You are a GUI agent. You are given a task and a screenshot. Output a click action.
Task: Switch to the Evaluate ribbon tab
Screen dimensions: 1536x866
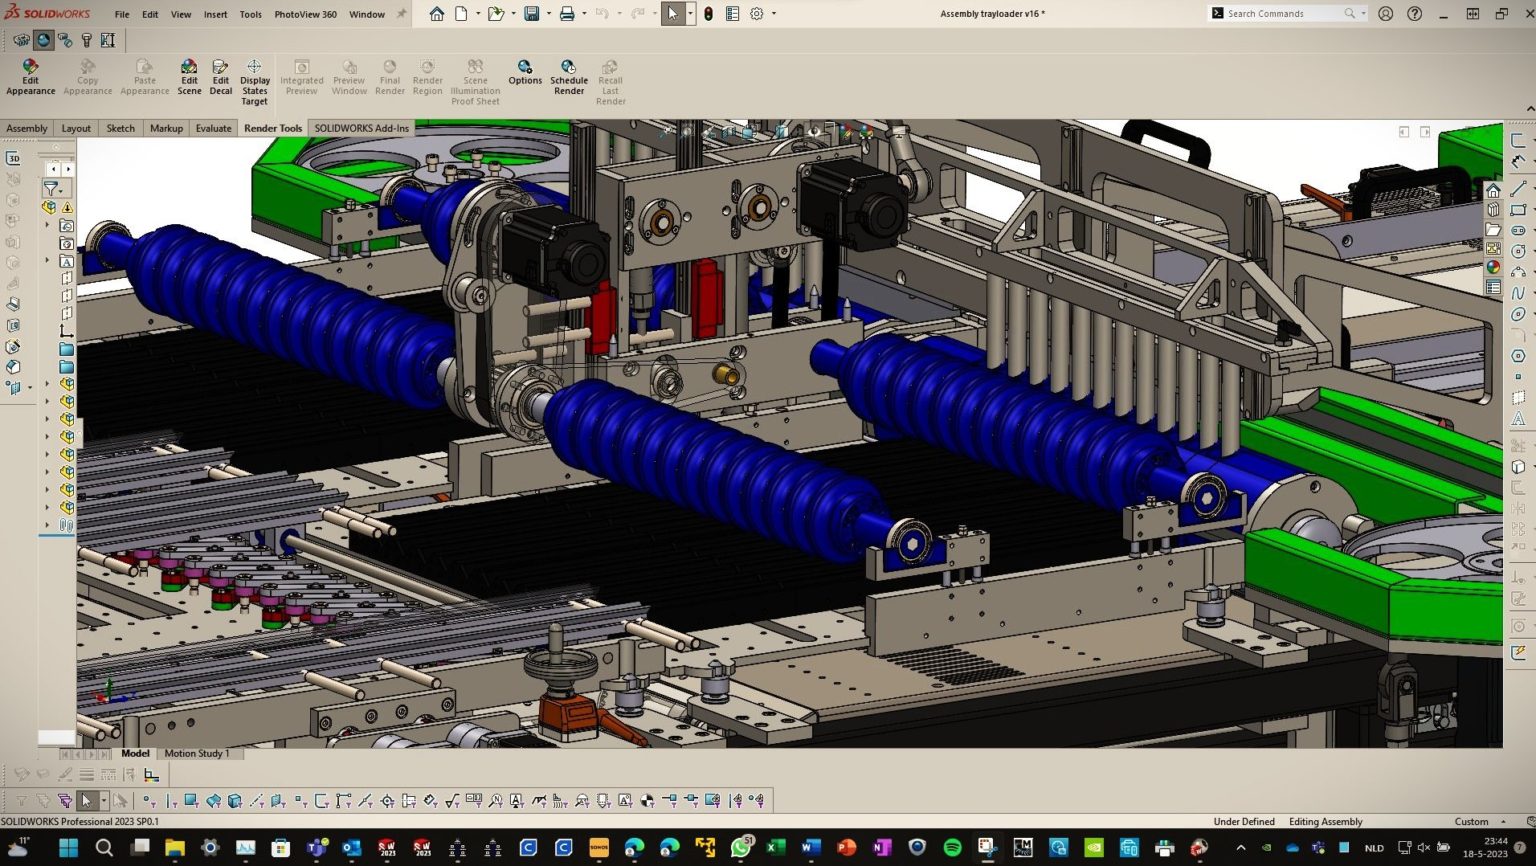(x=213, y=128)
